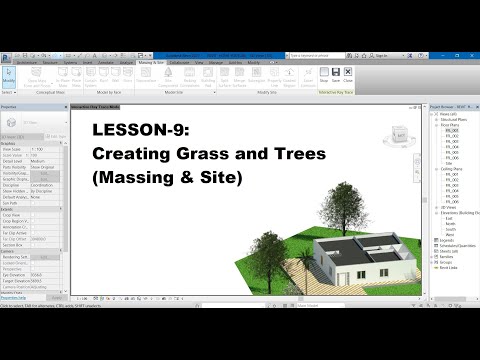Enable the Far Clip Active checkbox
The width and height of the screenshot is (480, 360).
click(x=33, y=233)
